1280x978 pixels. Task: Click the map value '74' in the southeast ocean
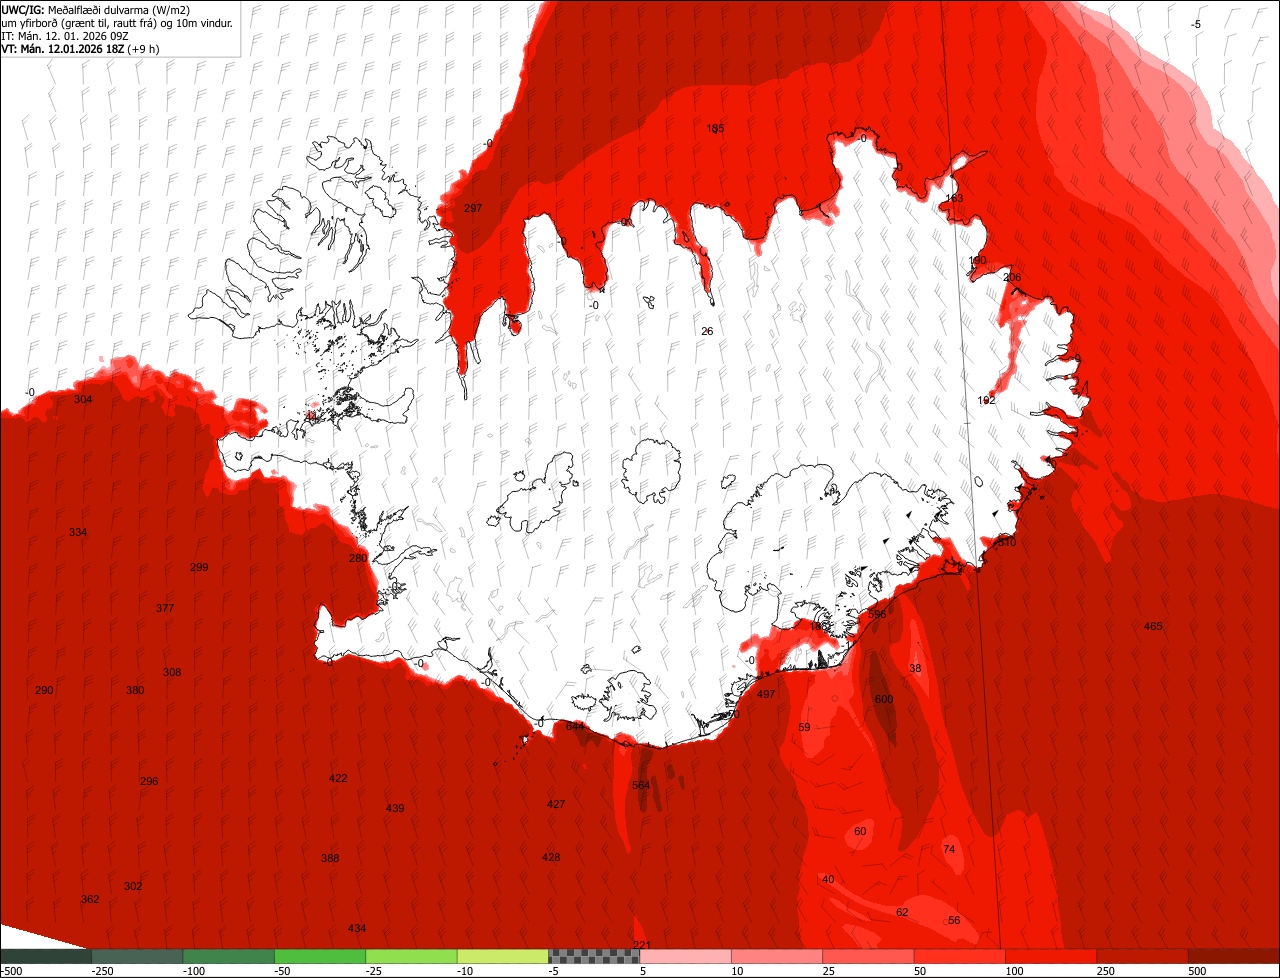(949, 849)
